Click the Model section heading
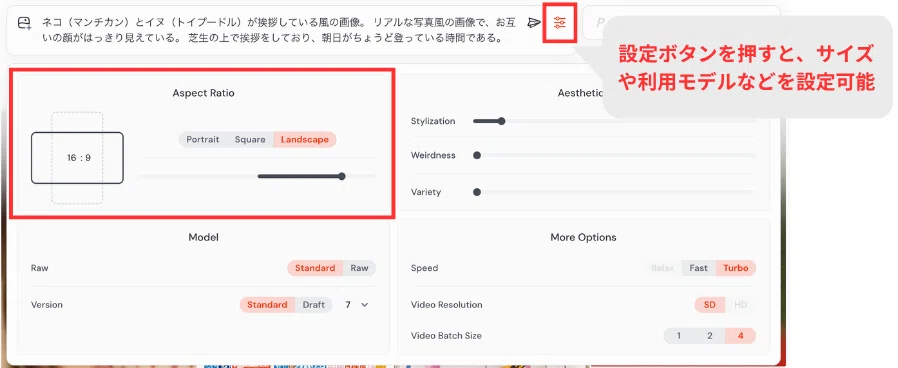Screen dimensions: 898x368 203,237
